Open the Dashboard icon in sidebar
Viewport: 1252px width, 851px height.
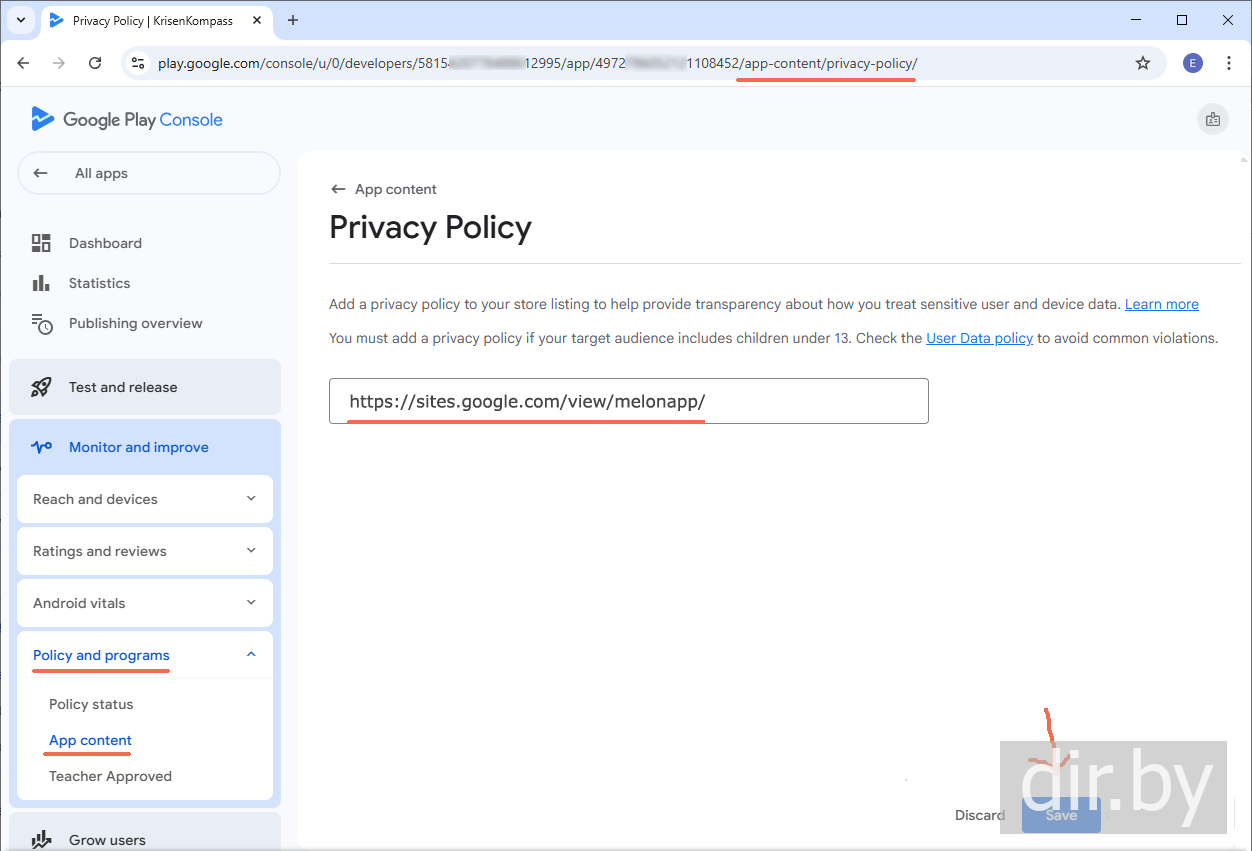click(x=41, y=243)
